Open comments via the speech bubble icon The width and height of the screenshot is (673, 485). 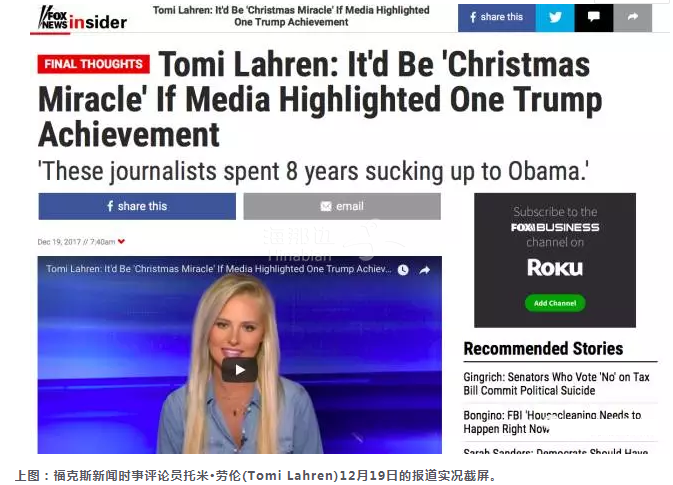594,18
